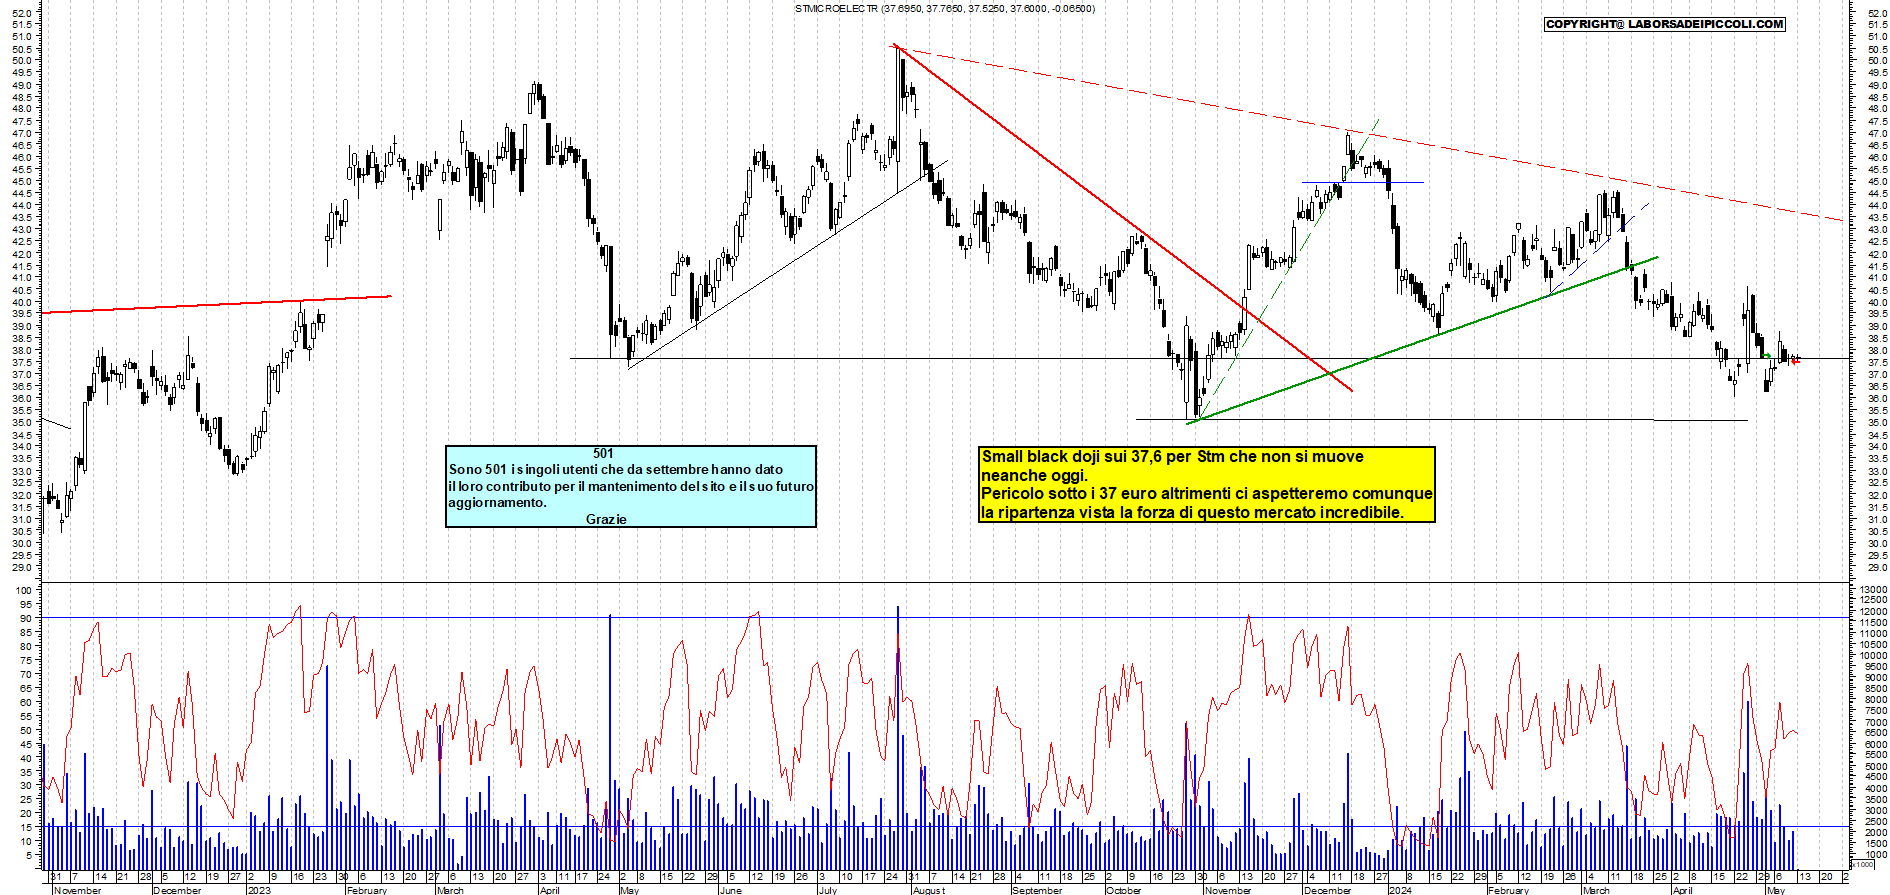
Task: Click '52.0' on the left price axis
Action: tap(24, 12)
